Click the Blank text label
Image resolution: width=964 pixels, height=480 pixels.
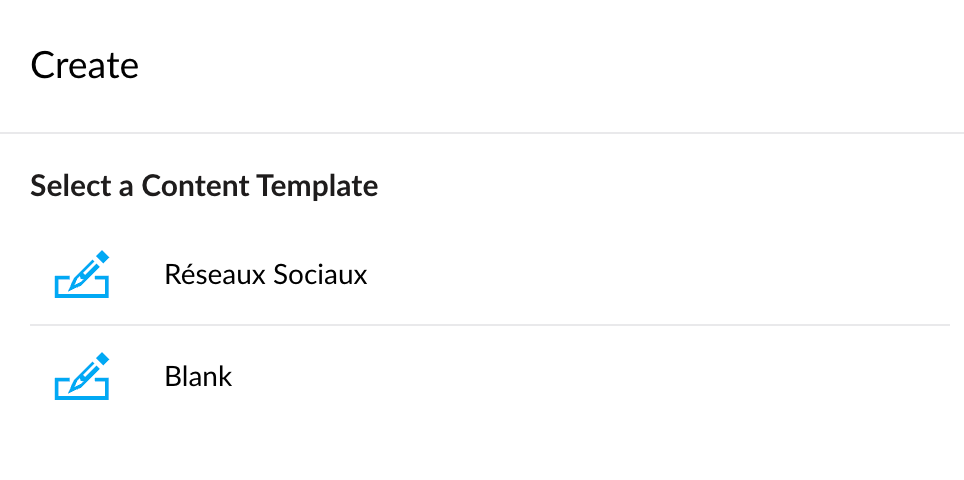(198, 376)
